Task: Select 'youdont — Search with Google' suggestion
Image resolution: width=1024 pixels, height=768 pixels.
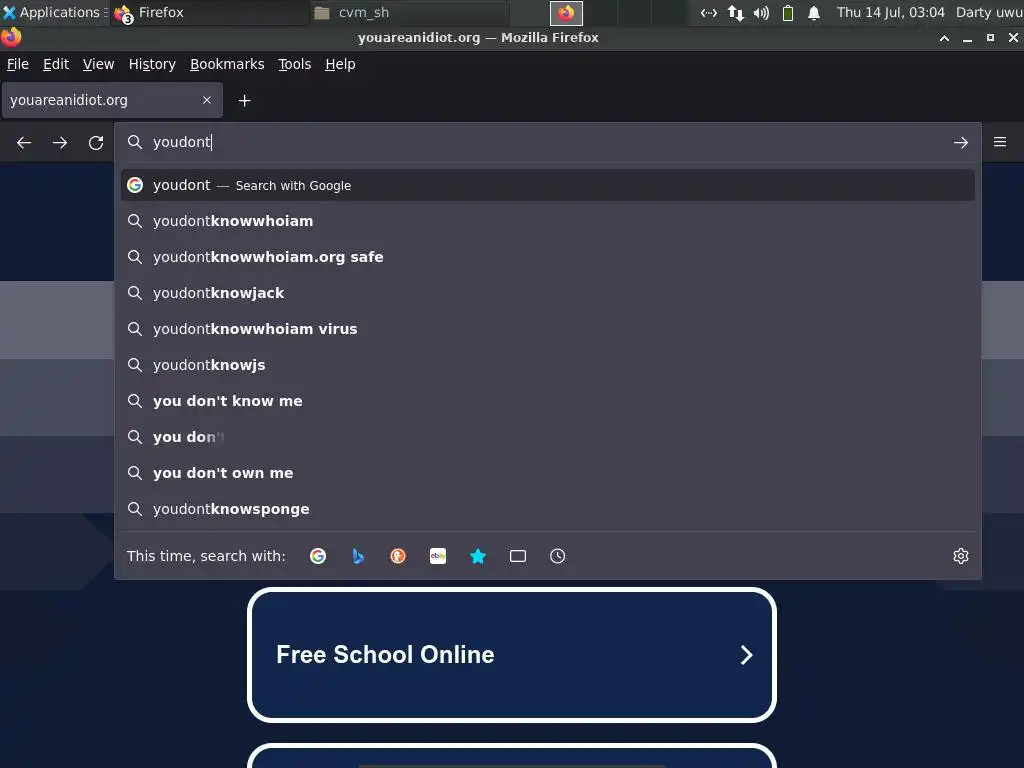Action: click(547, 185)
